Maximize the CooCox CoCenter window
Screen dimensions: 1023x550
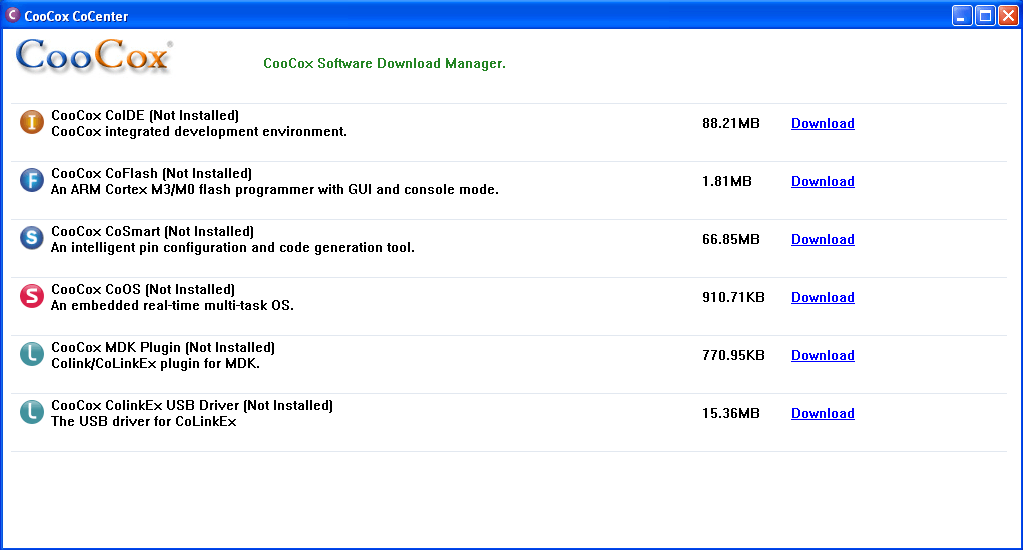985,15
